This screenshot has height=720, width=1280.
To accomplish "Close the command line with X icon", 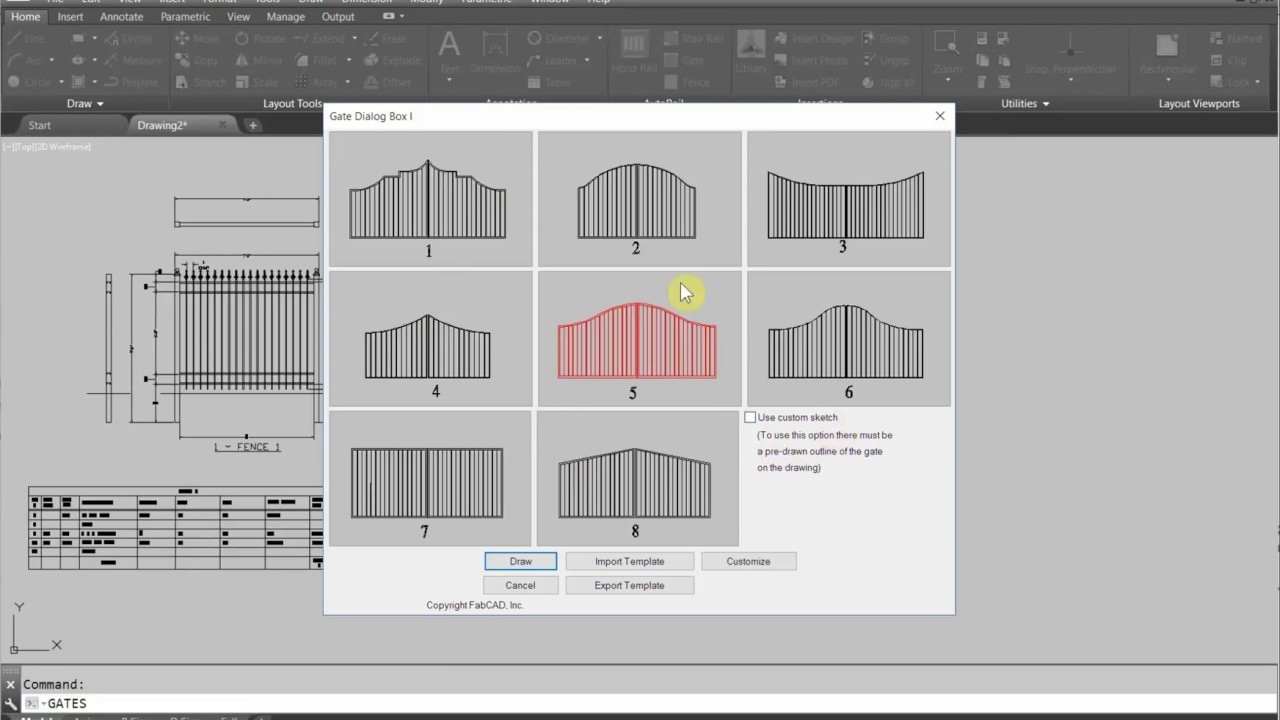I will pos(10,685).
